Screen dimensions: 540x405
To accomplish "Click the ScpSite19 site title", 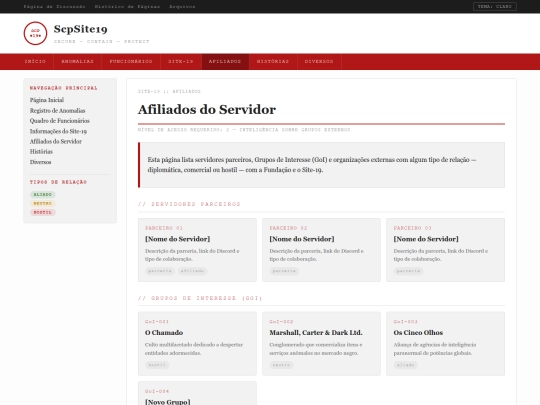I will click(x=81, y=29).
